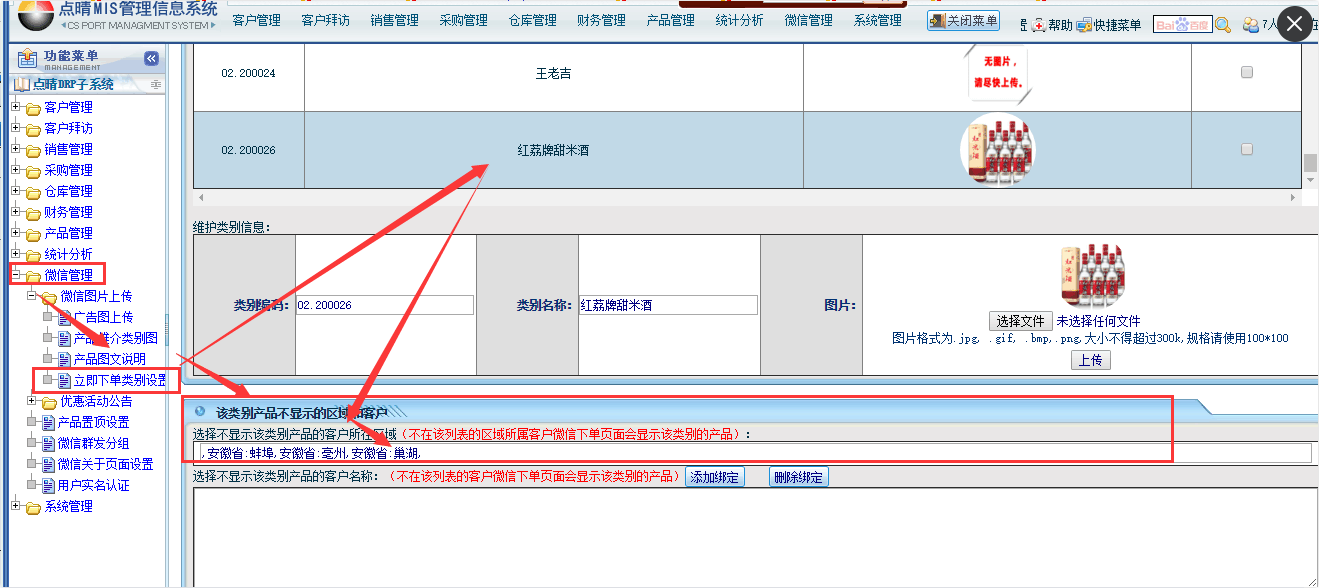The image size is (1319, 588).
Task: Open 用户实名认证 page in sidebar
Action: 93,485
